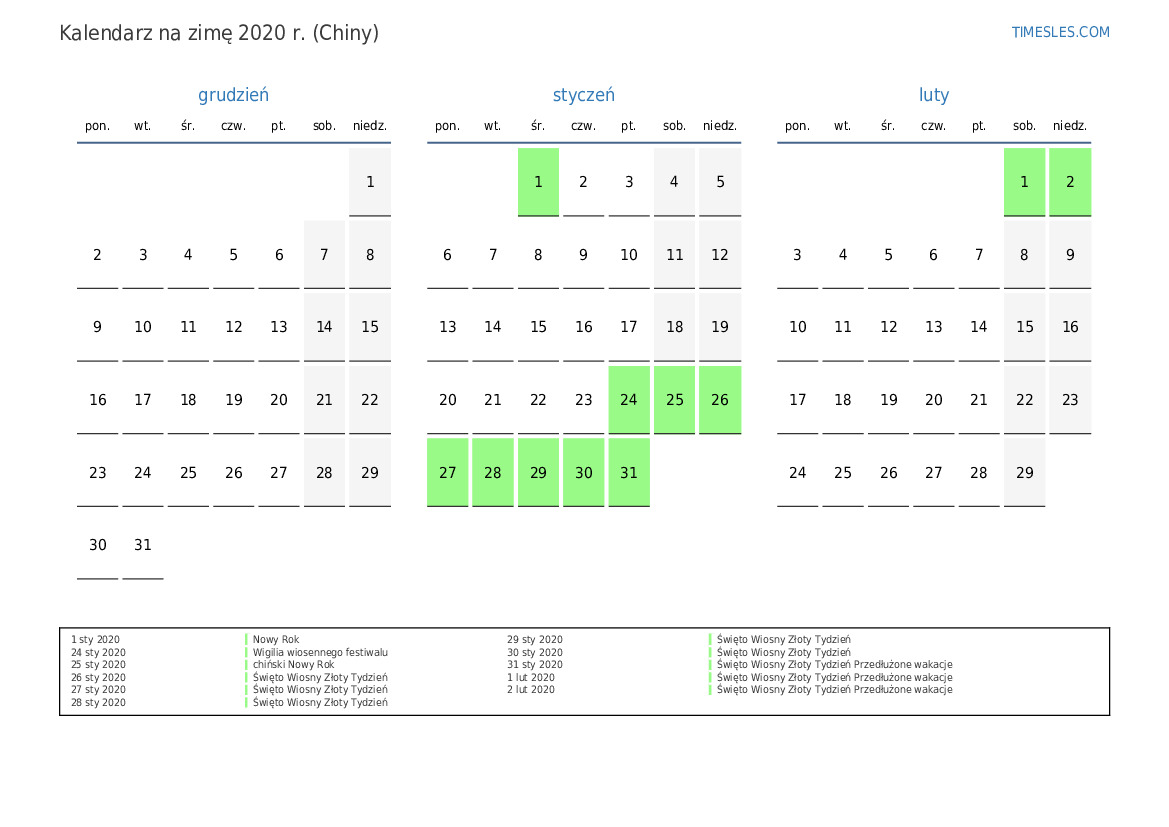Image resolution: width=1169 pixels, height=827 pixels.
Task: Select the styczeń month heading
Action: (x=584, y=95)
